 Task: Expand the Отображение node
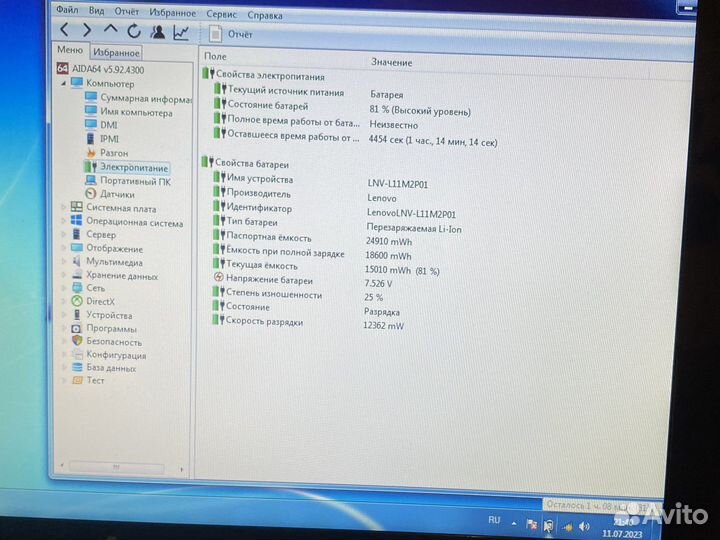click(63, 248)
